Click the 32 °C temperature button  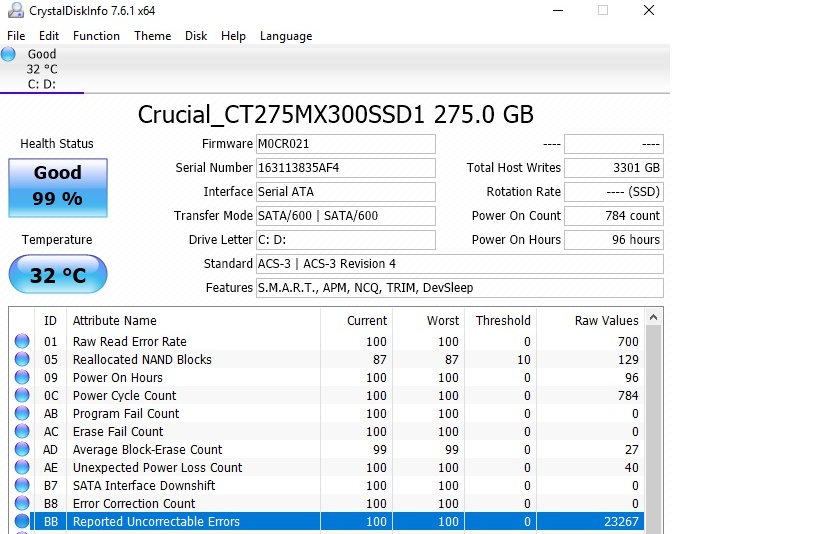pyautogui.click(x=58, y=274)
